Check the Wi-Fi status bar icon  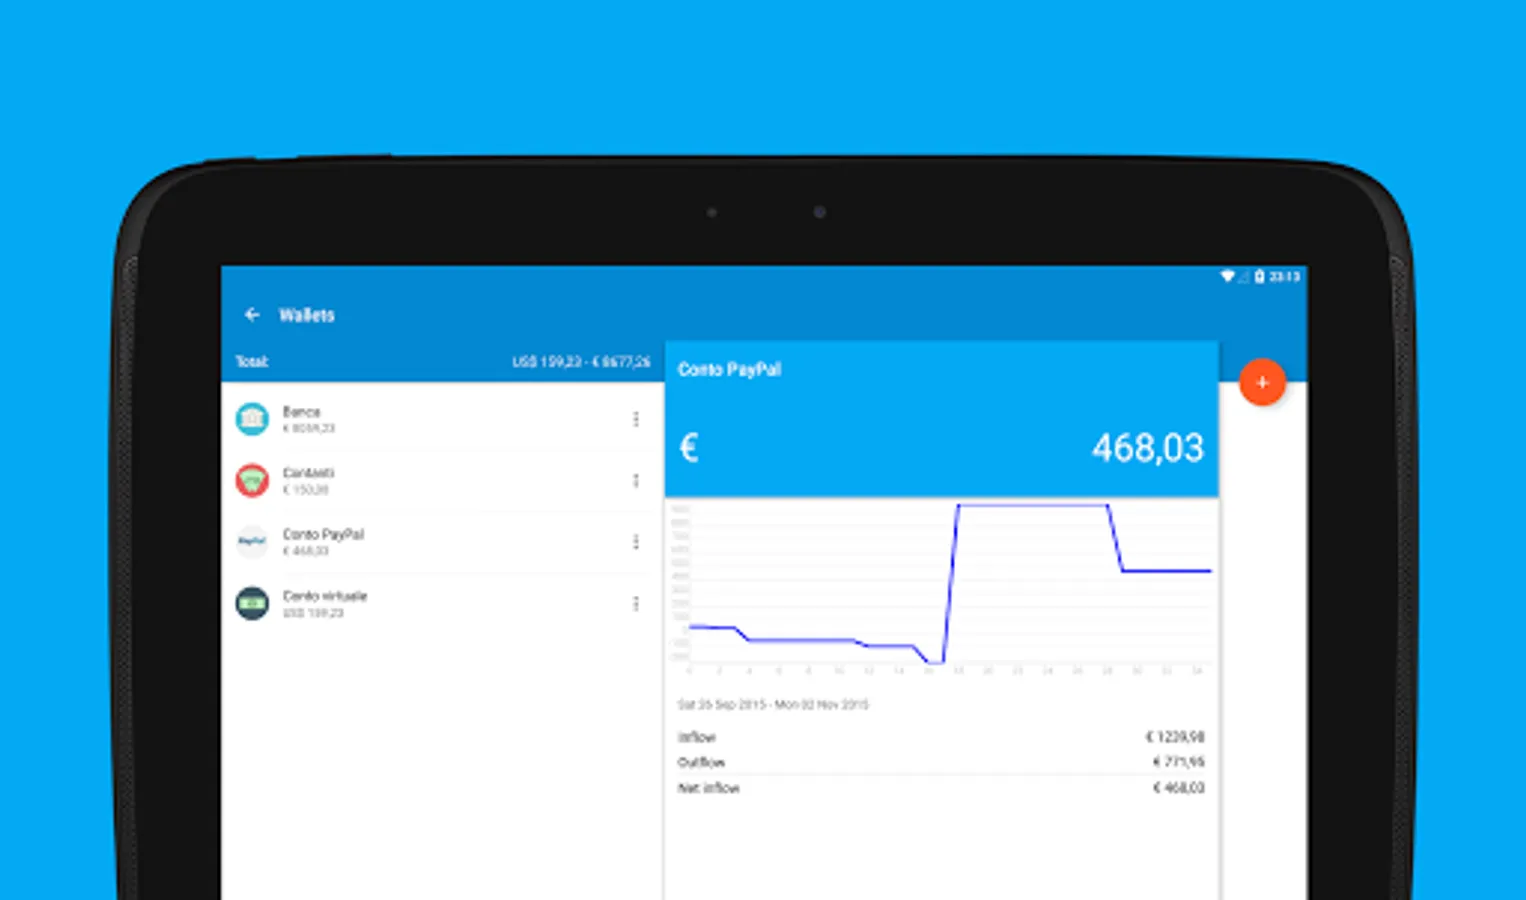tap(1227, 277)
